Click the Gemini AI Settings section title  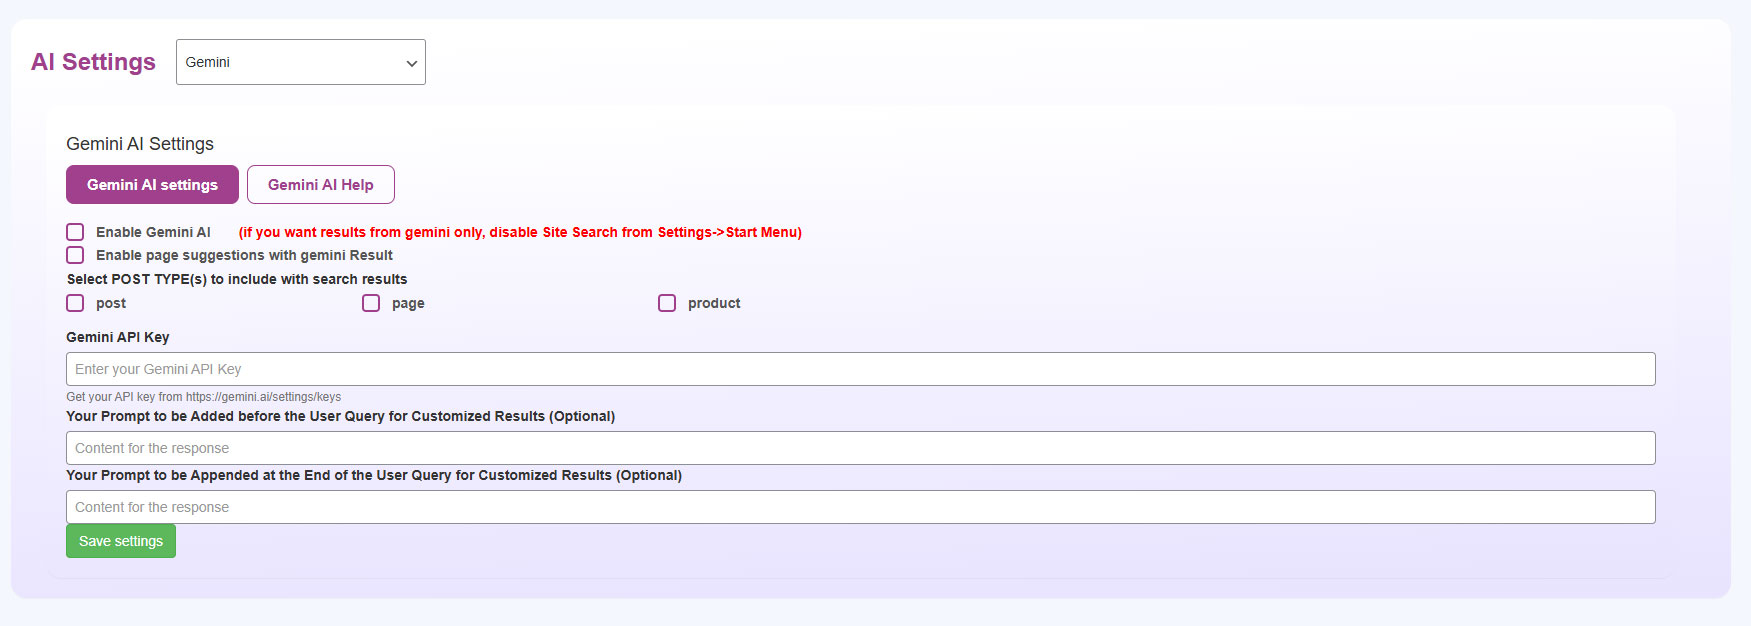[140, 144]
